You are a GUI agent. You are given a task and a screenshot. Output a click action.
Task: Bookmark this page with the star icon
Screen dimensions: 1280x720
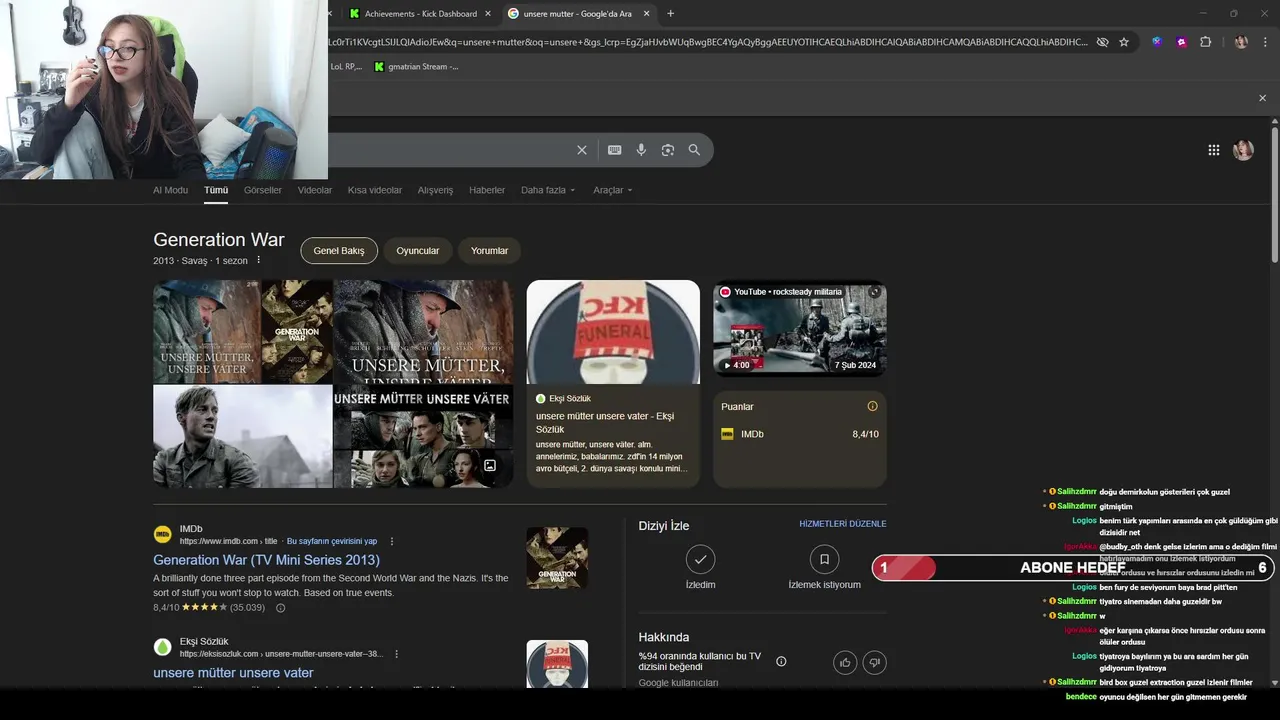tap(1124, 42)
